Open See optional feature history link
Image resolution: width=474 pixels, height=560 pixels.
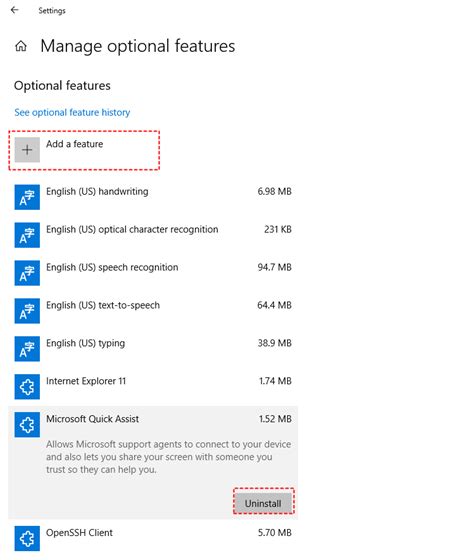(x=72, y=112)
